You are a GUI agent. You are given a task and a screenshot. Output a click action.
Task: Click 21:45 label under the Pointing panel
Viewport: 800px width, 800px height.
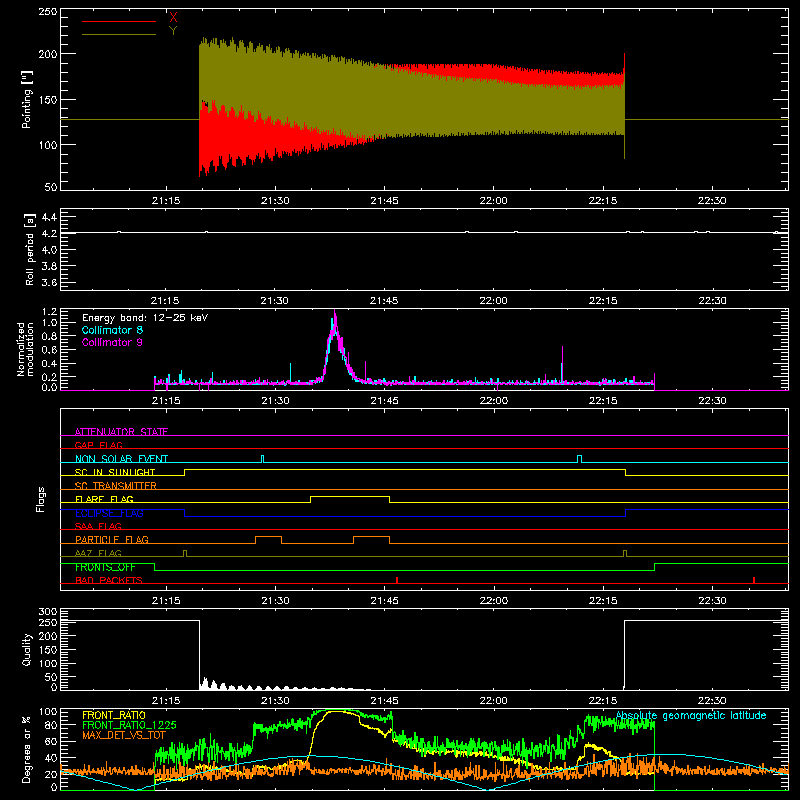[384, 201]
